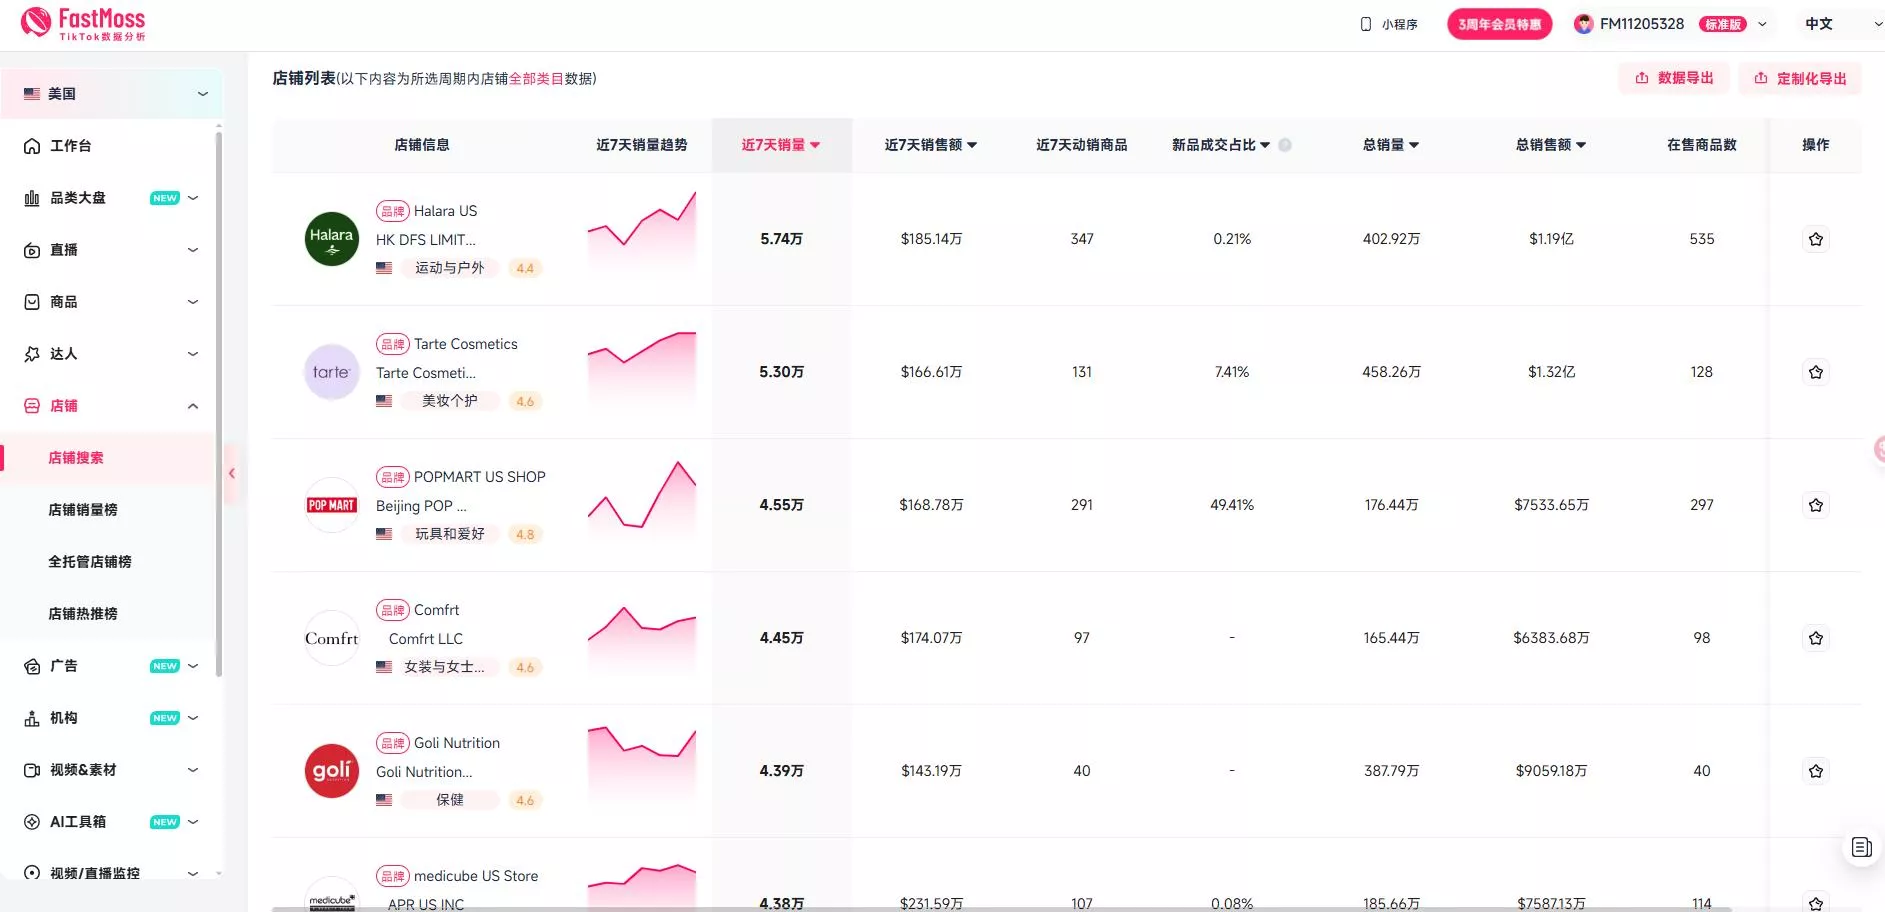Open 全托管店铺榜 menu item
1885x912 pixels.
click(90, 562)
